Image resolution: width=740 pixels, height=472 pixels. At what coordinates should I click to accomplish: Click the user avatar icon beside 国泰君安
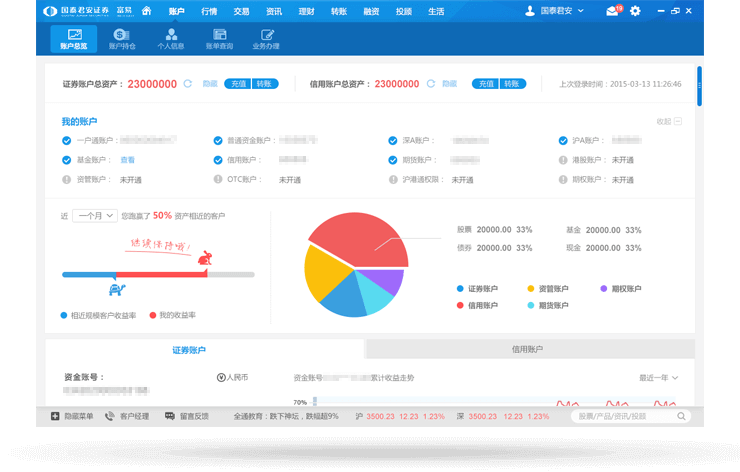530,10
